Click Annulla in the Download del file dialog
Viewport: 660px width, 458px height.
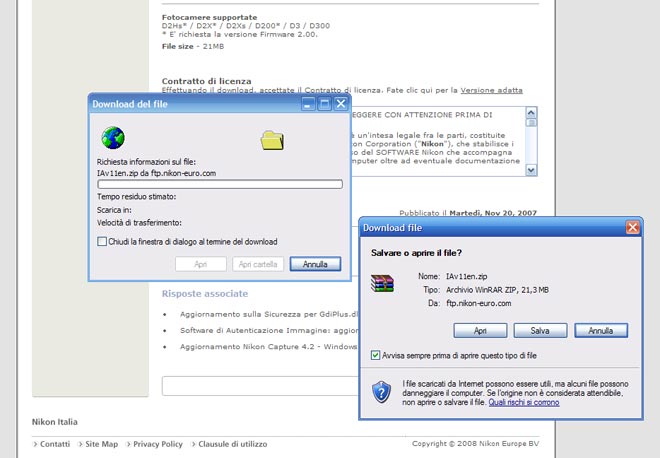tap(315, 264)
